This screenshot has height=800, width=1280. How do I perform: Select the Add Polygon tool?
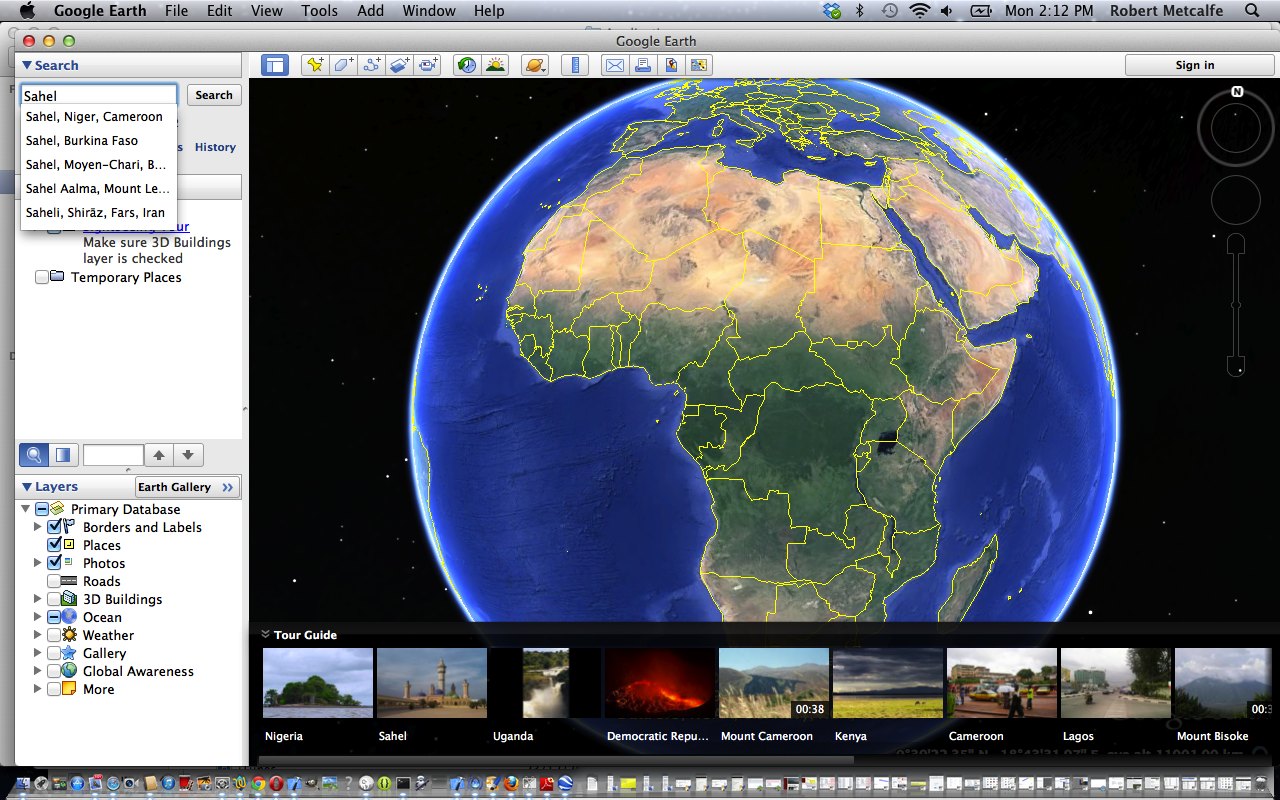(343, 65)
